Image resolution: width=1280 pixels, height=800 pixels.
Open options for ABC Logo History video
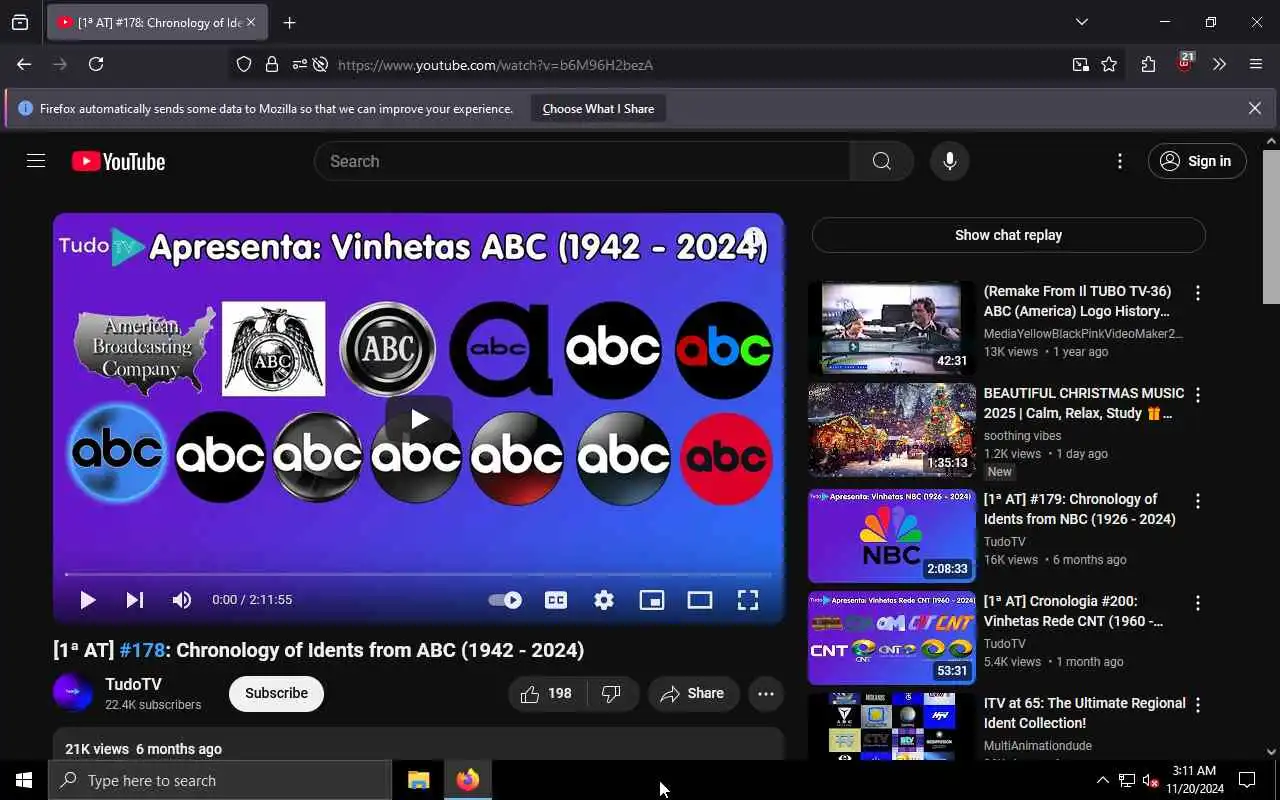[x=1197, y=293]
